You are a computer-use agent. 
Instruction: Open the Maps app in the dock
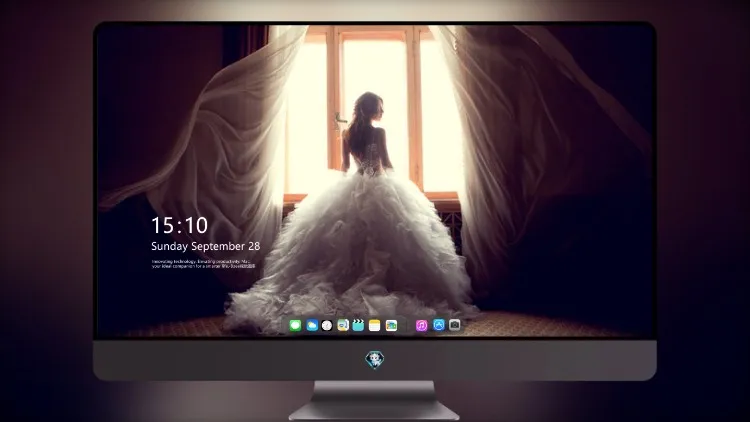(x=343, y=325)
